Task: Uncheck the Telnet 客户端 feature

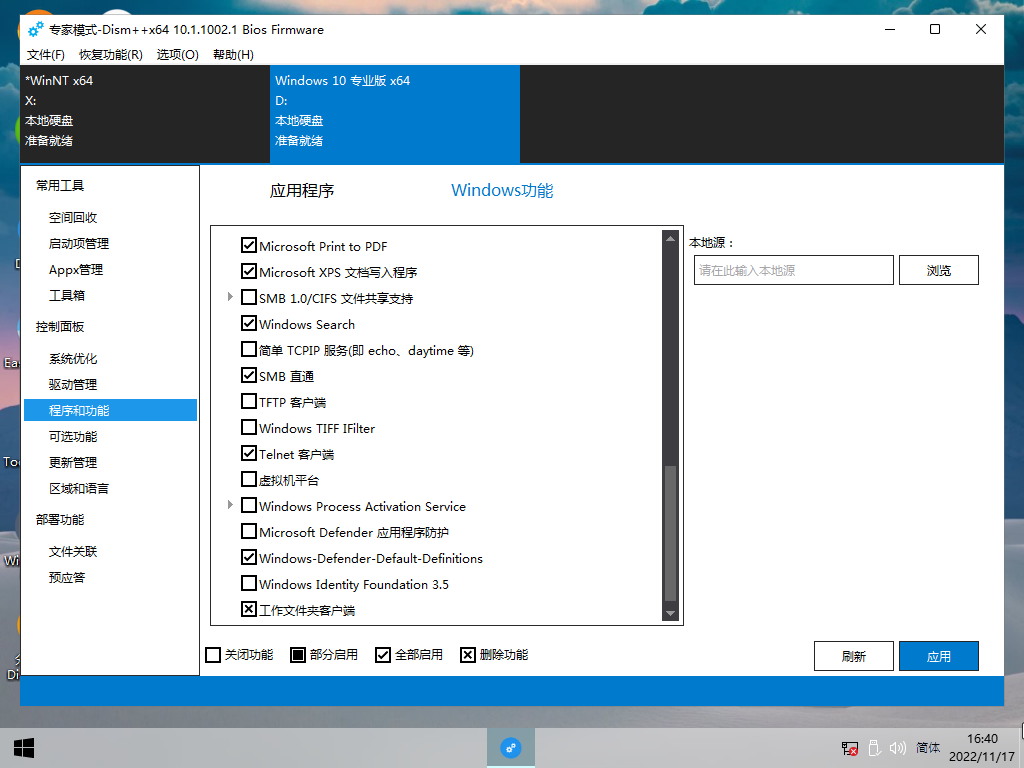Action: [248, 454]
